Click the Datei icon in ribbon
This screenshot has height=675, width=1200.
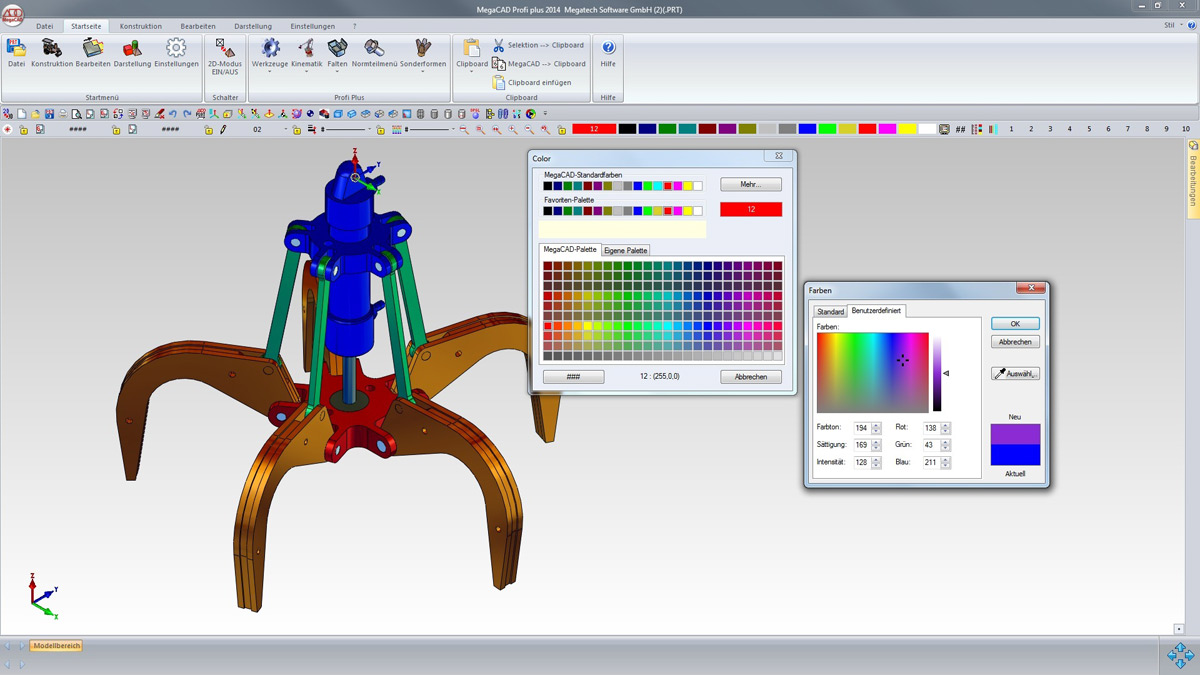pos(16,48)
